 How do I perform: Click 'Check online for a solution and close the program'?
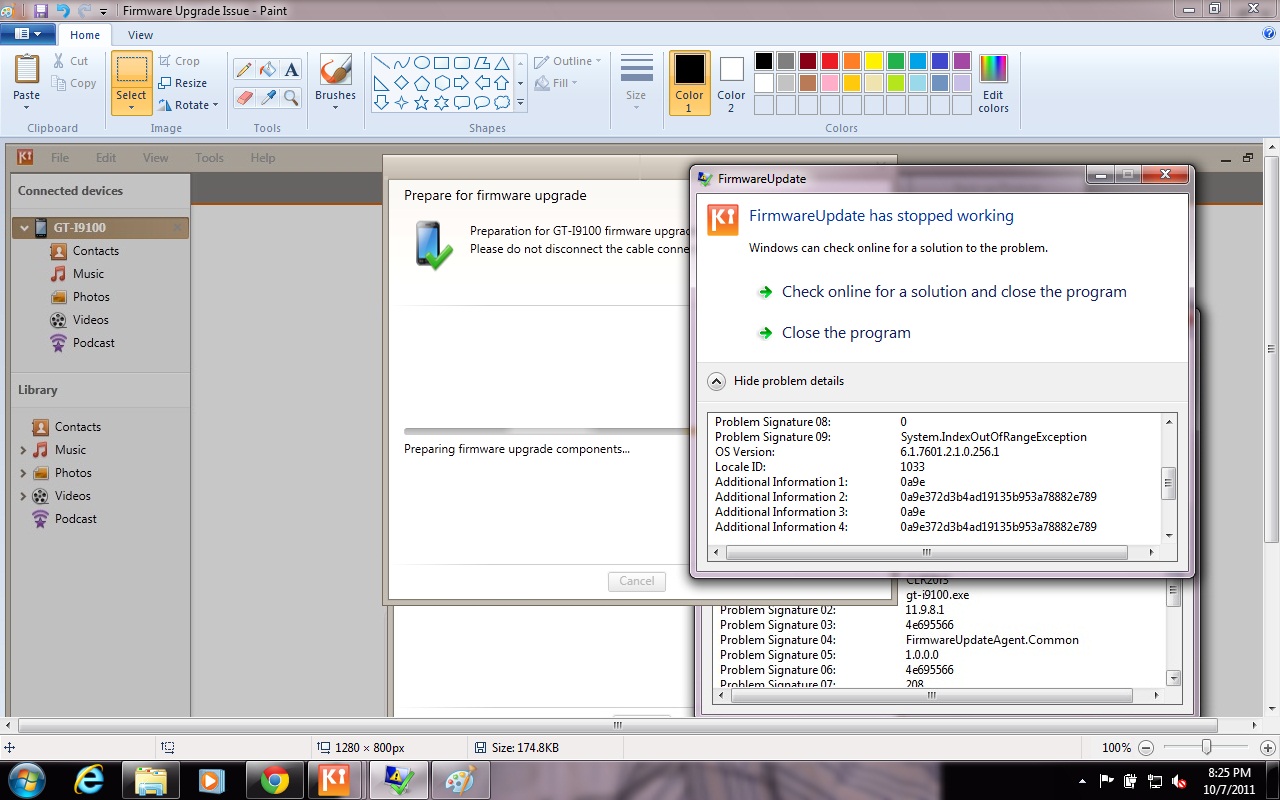[x=954, y=292]
